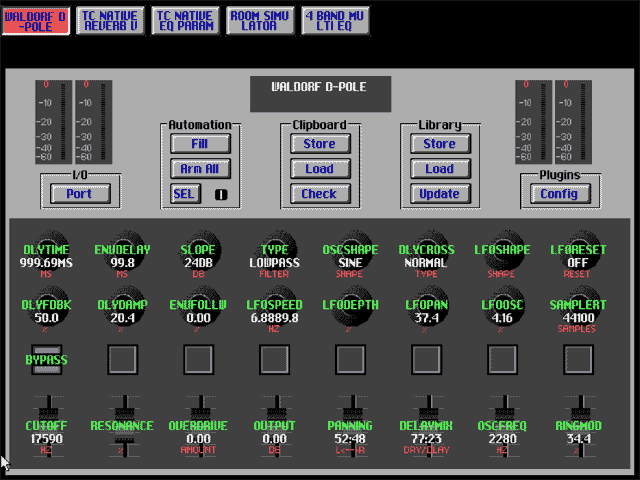Click the DELAYMIX fader
The image size is (640, 480).
click(429, 426)
